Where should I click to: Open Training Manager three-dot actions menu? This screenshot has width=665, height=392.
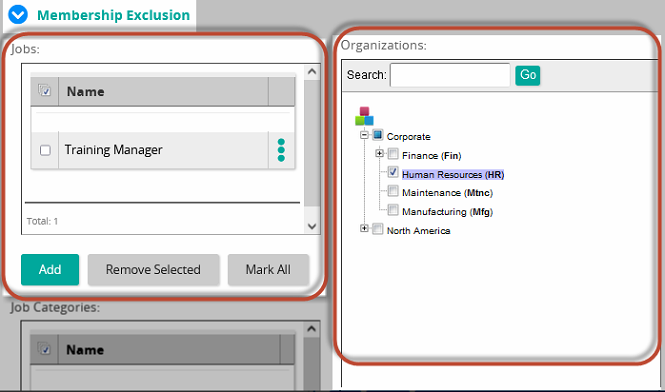[x=281, y=150]
